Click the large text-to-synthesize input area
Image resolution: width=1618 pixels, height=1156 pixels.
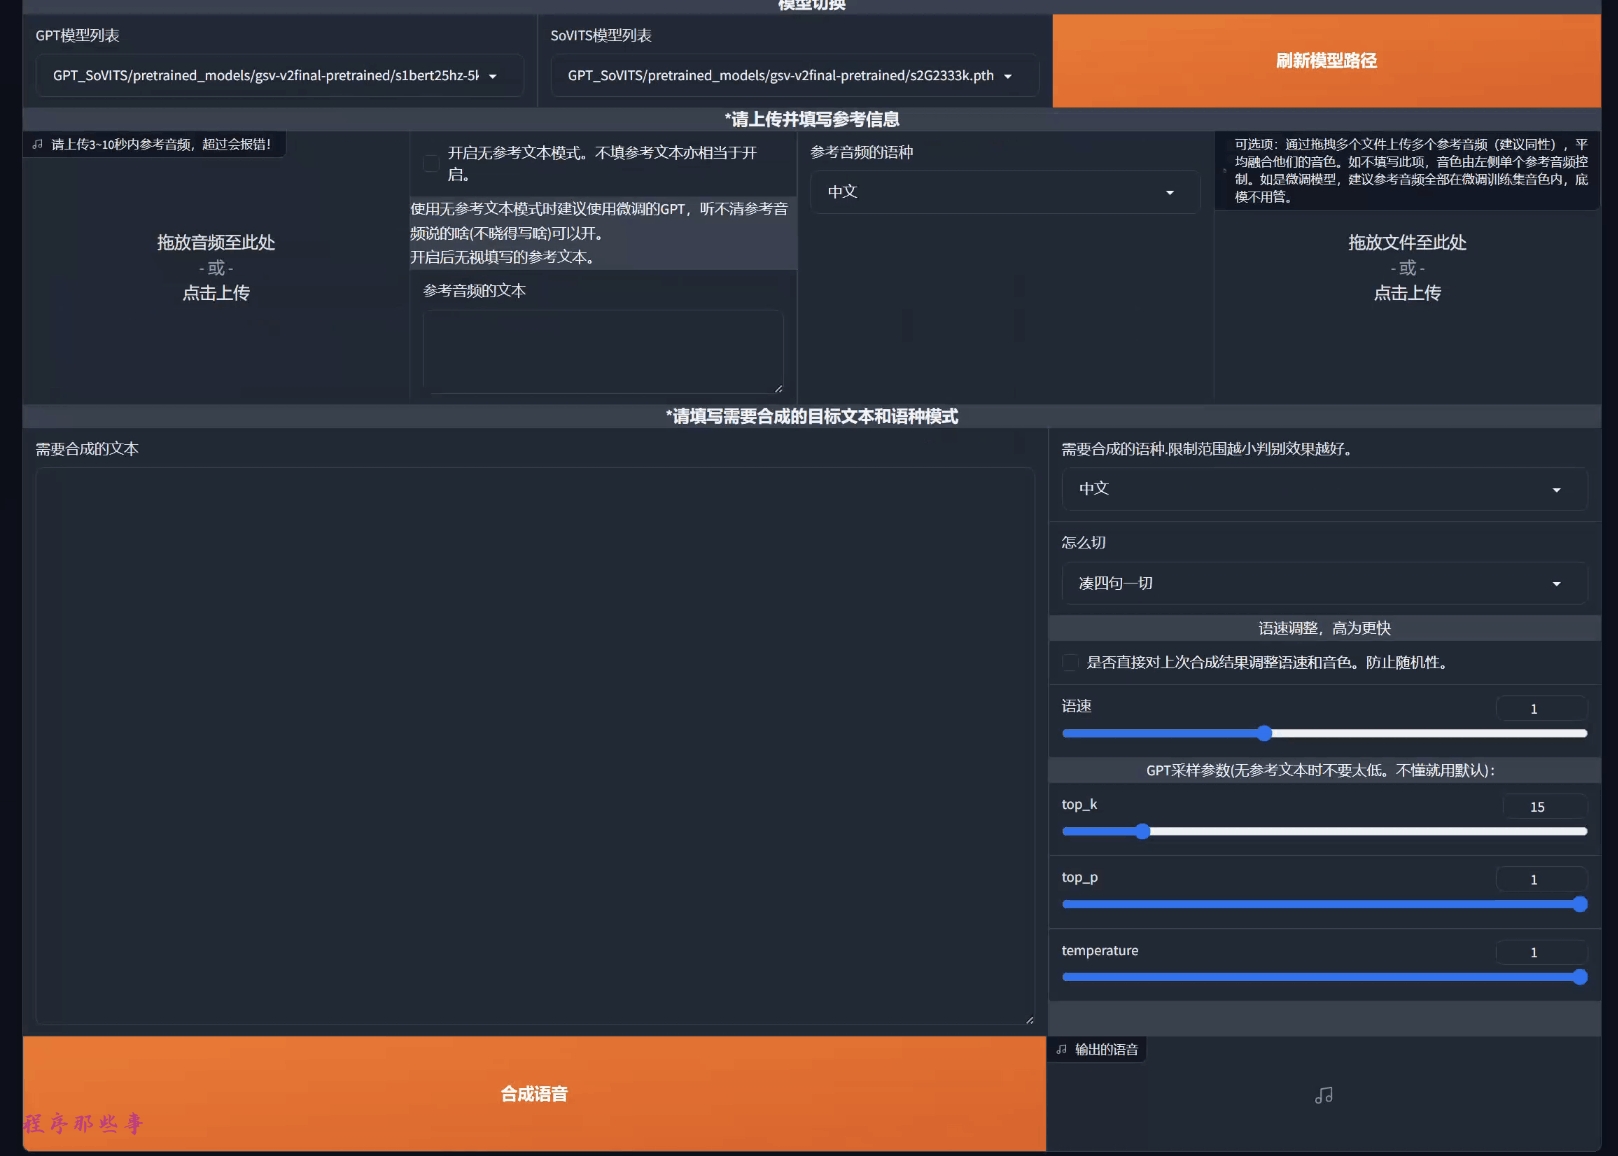click(x=535, y=745)
